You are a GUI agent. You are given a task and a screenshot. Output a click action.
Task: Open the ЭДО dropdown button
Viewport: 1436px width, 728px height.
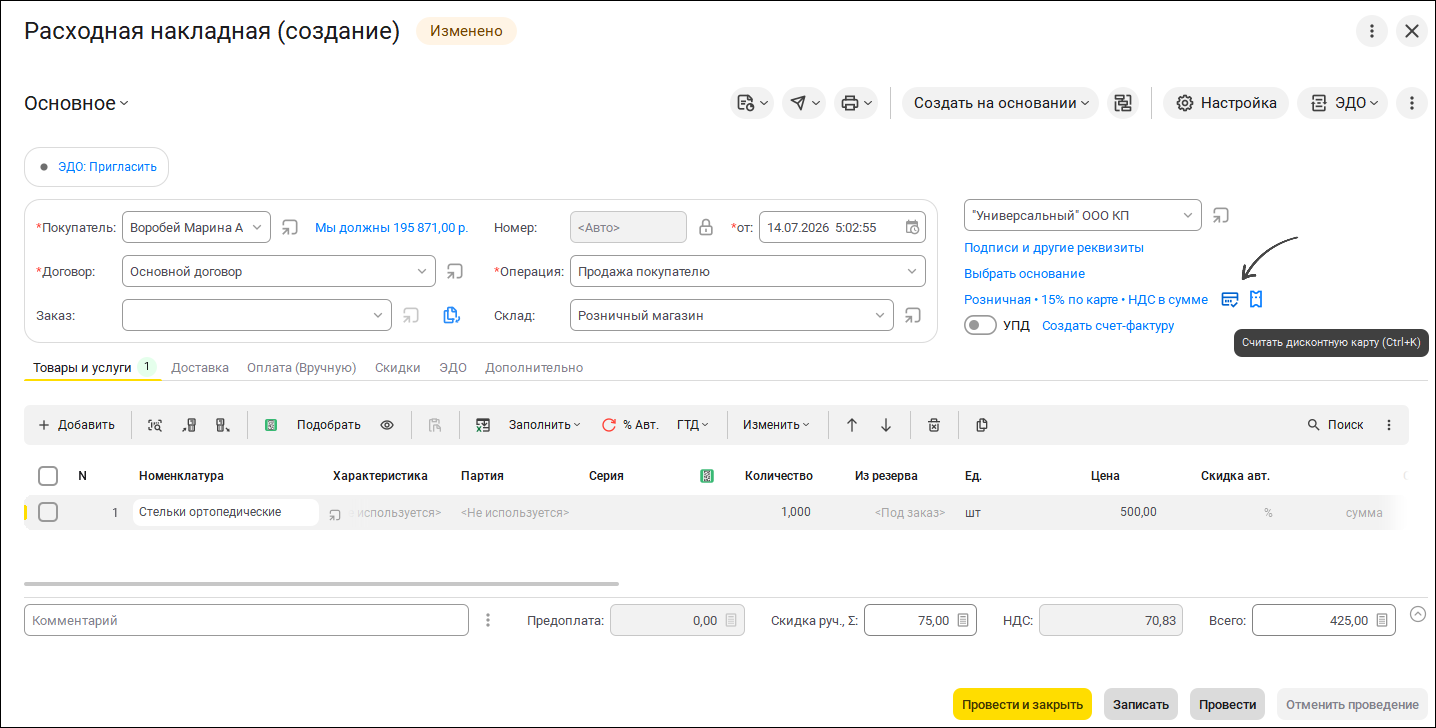(1342, 103)
